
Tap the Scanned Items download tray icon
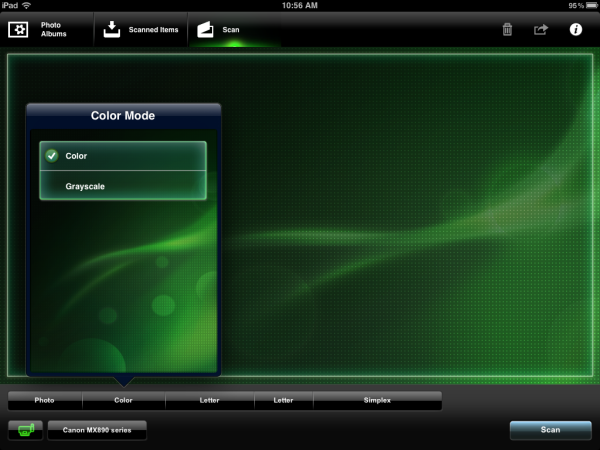112,29
